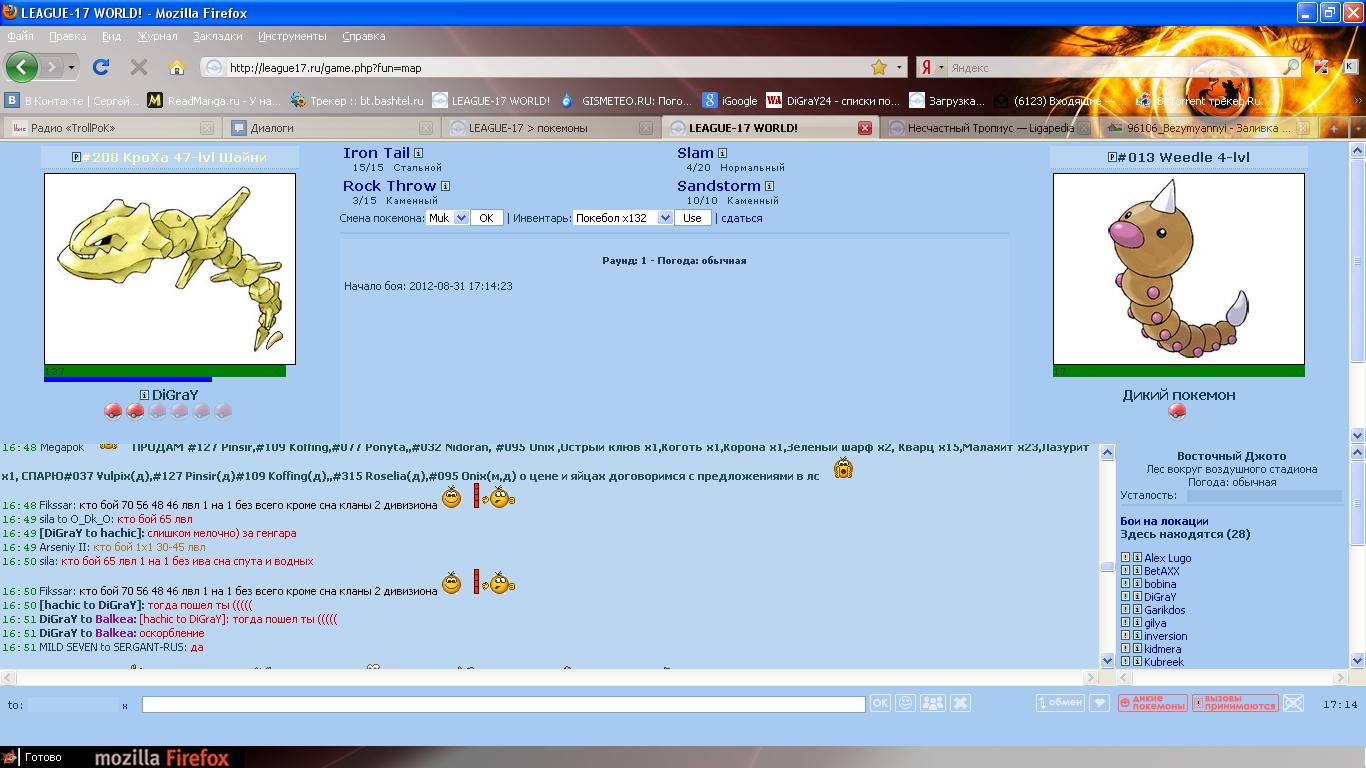
Task: Open the Журнал menu
Action: (157, 36)
